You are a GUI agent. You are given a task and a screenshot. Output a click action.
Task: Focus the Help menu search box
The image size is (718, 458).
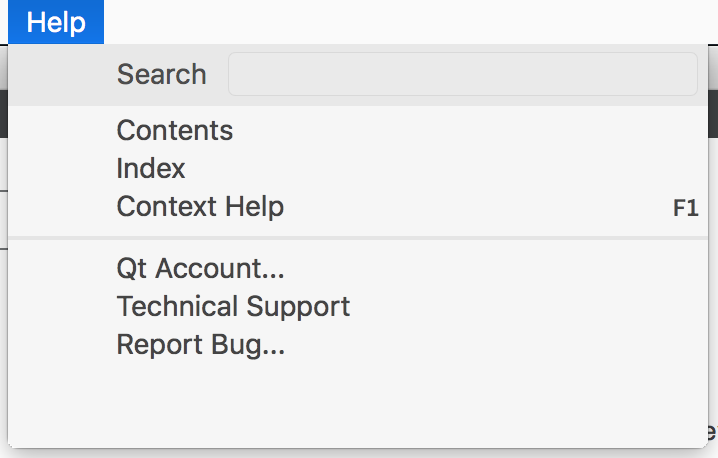click(x=462, y=74)
